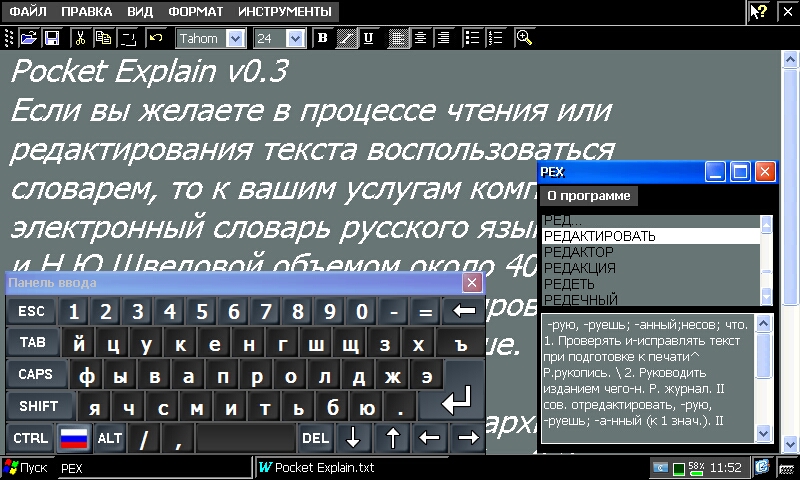Viewport: 800px width, 480px height.
Task: Select РЕДАКТИРОВАТЬ in the PEX word list
Action: pyautogui.click(x=651, y=236)
